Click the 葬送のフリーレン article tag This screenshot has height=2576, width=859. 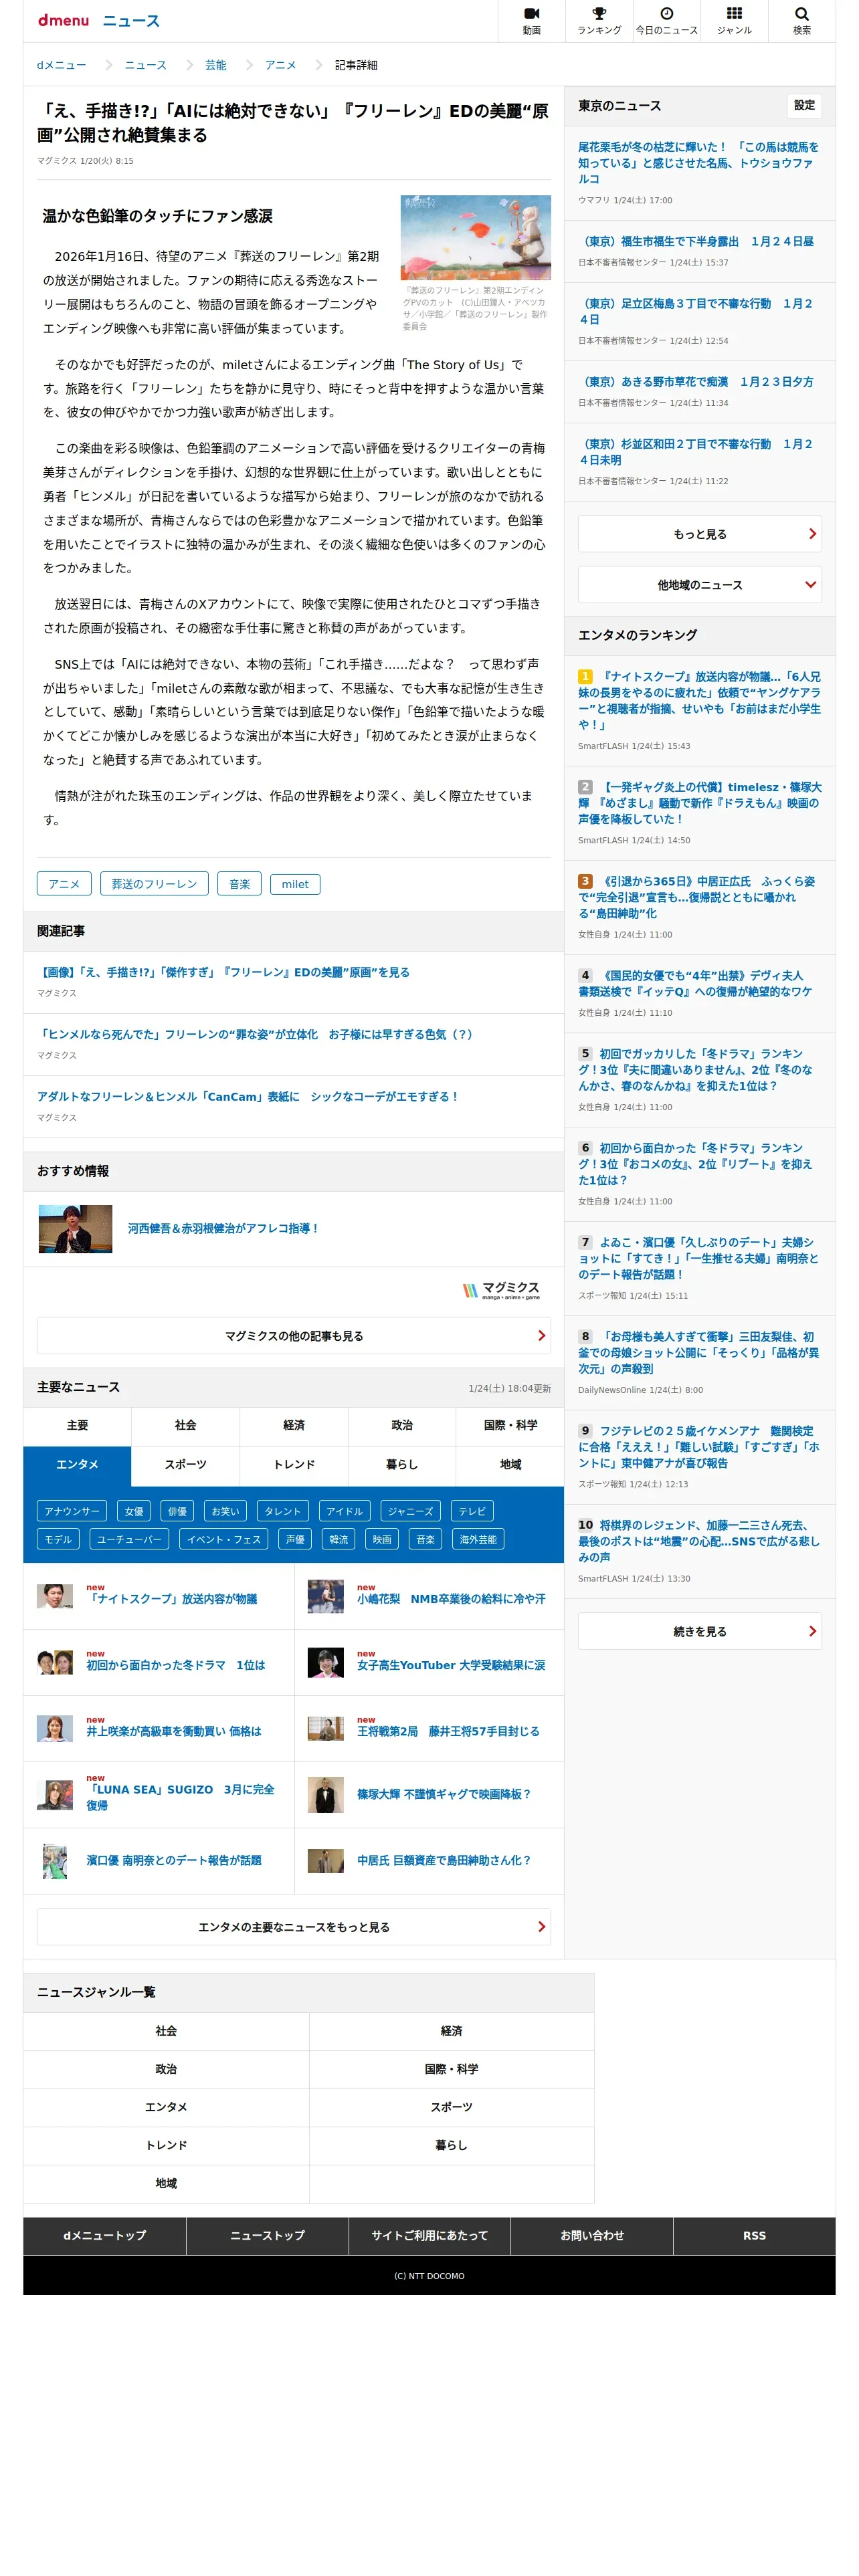tap(154, 884)
